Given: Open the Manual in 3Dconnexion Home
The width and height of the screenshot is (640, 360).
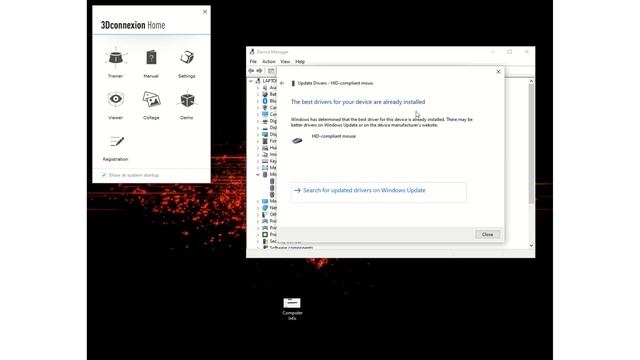Looking at the screenshot, I should 151,63.
